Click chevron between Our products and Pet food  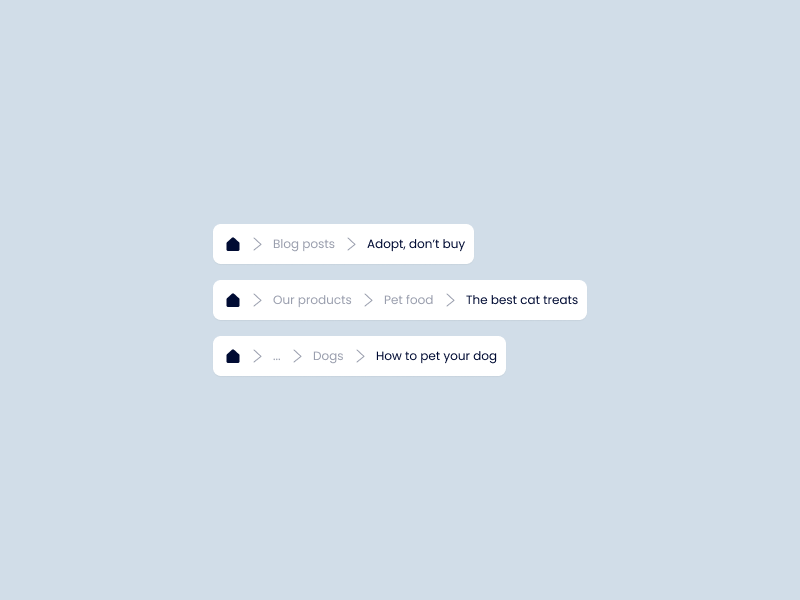pyautogui.click(x=368, y=300)
